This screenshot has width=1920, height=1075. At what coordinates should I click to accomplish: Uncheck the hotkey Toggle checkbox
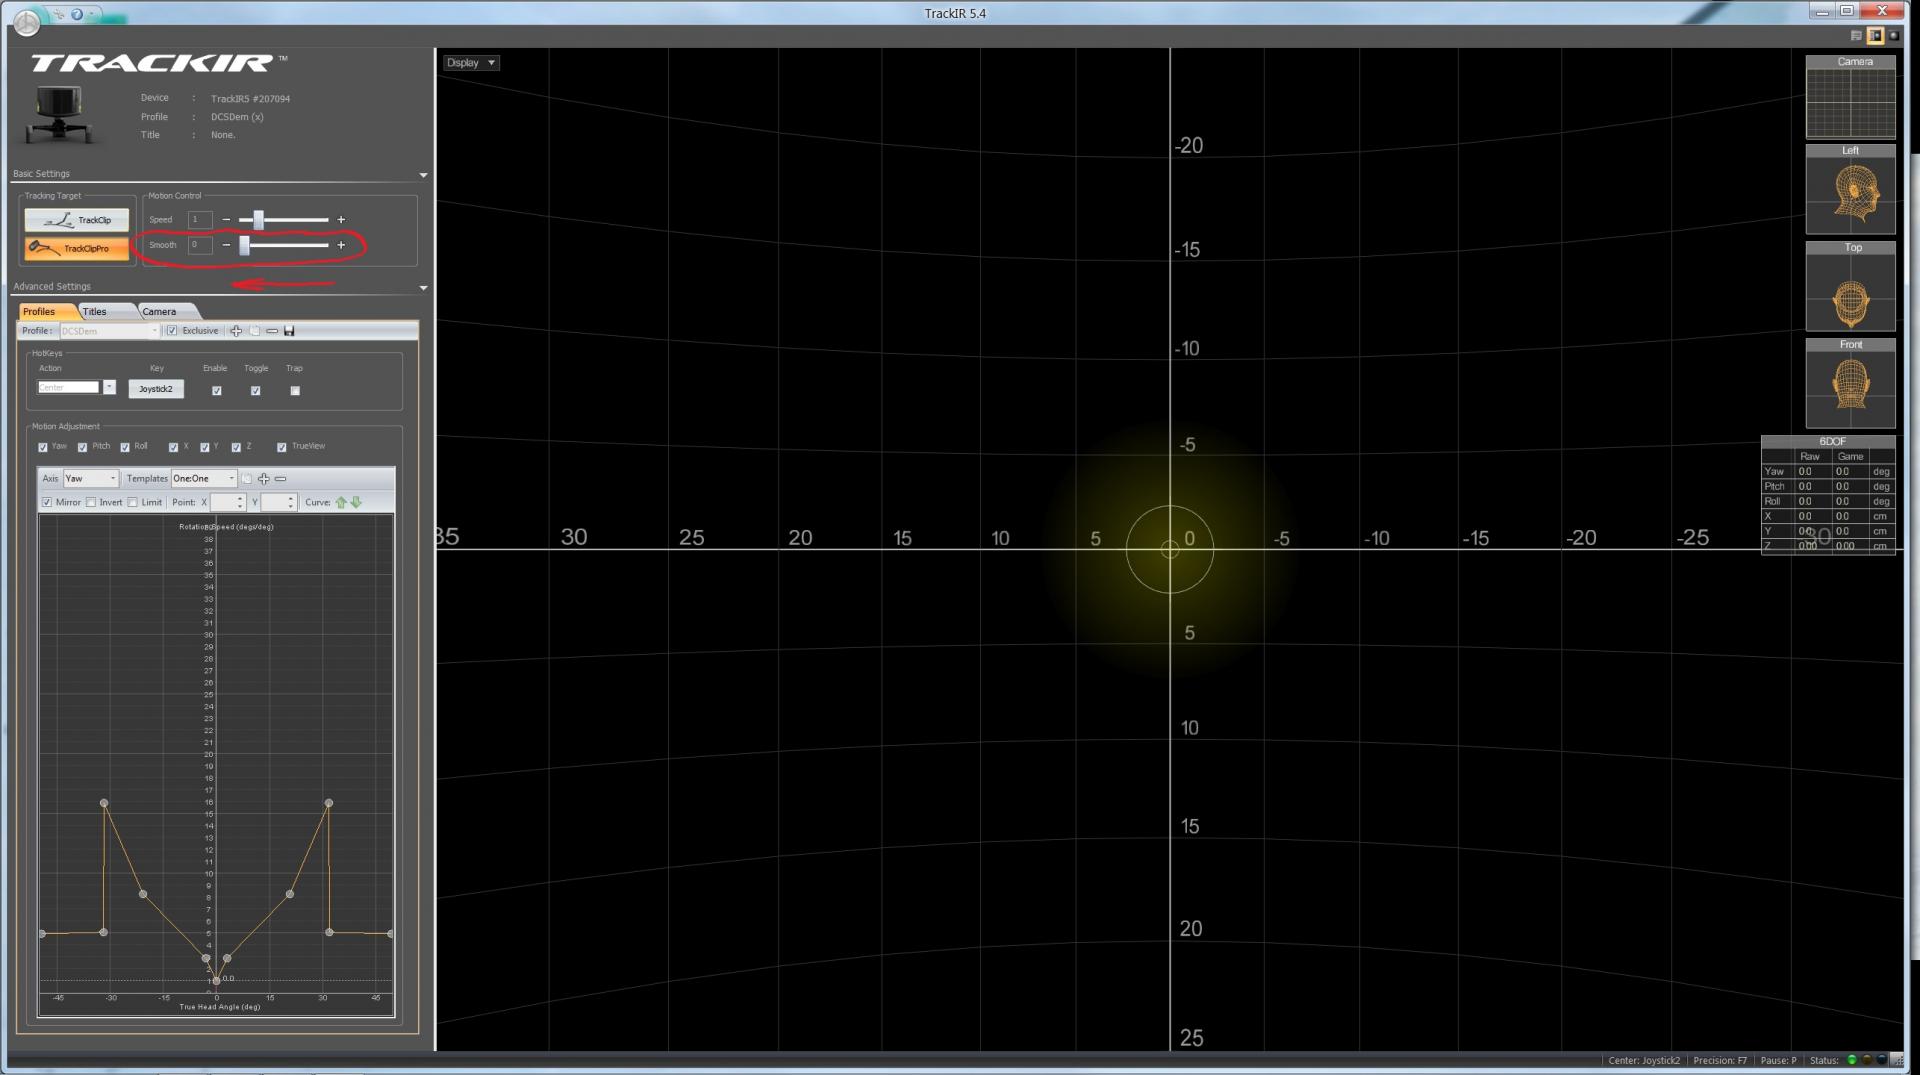pyautogui.click(x=255, y=391)
